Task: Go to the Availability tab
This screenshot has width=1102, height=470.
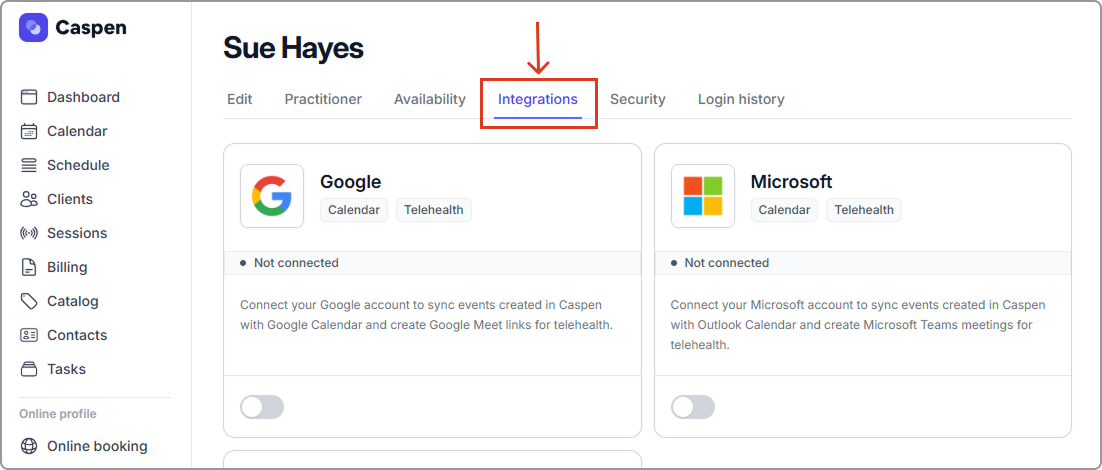Action: 429,99
